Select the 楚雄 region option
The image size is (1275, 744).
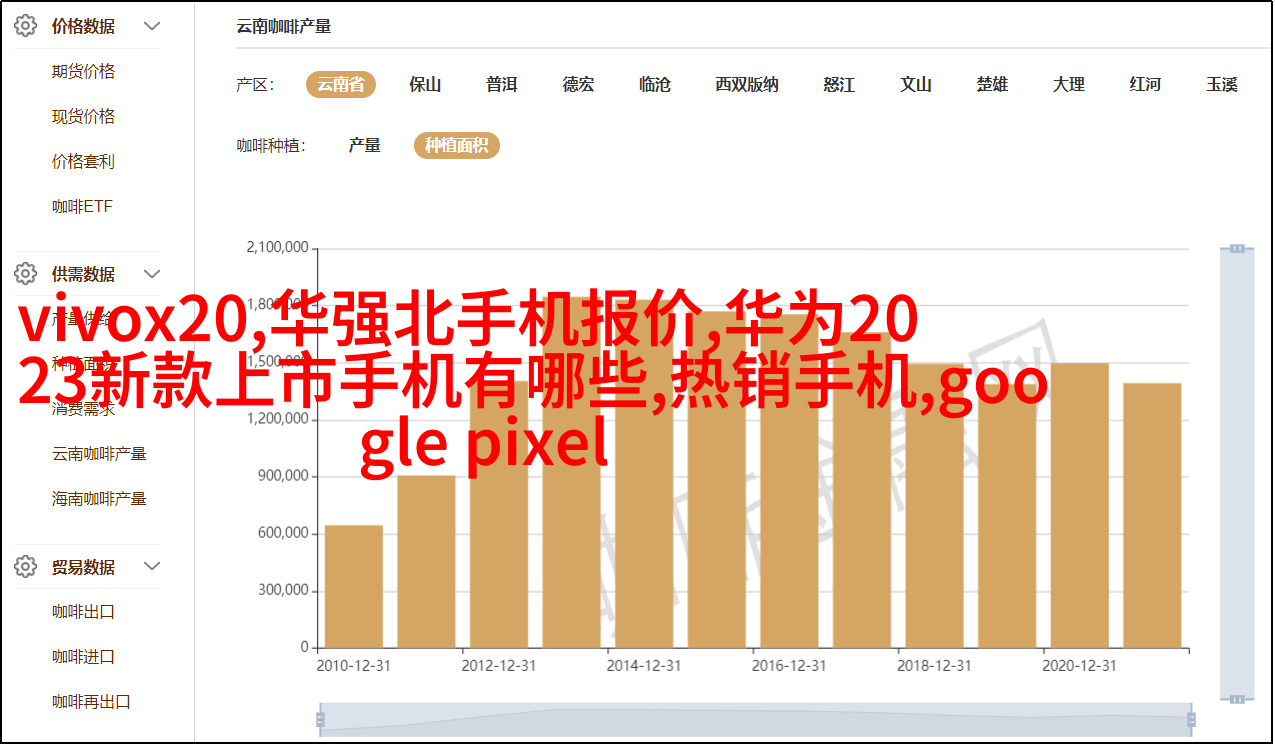tap(993, 85)
